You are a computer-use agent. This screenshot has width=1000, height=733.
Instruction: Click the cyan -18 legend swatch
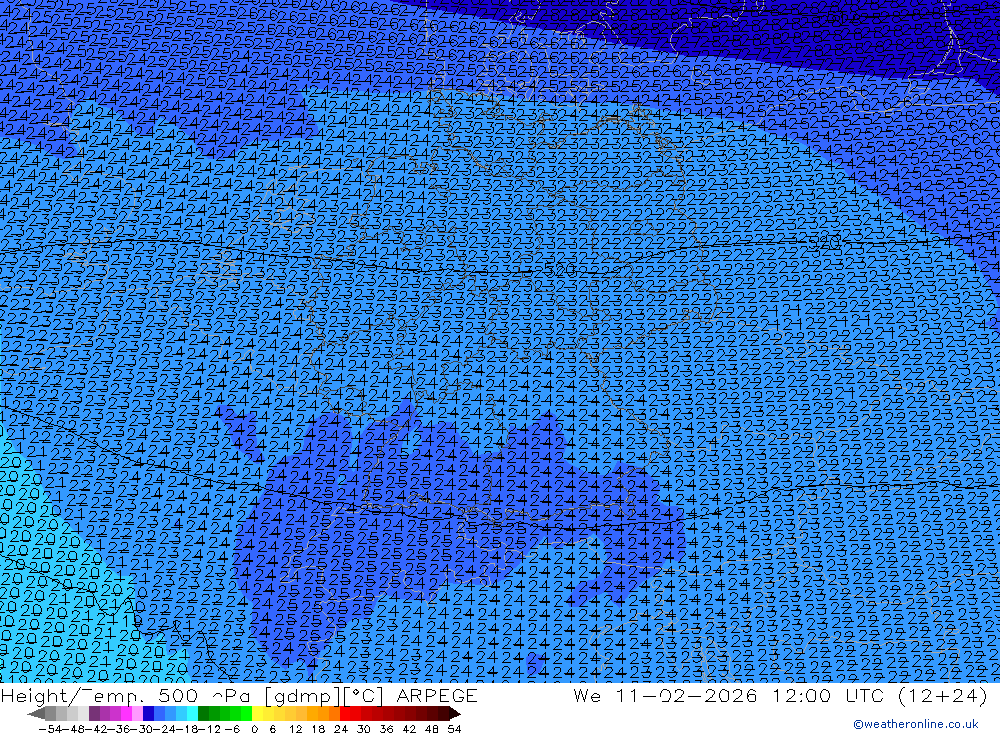coord(192,713)
